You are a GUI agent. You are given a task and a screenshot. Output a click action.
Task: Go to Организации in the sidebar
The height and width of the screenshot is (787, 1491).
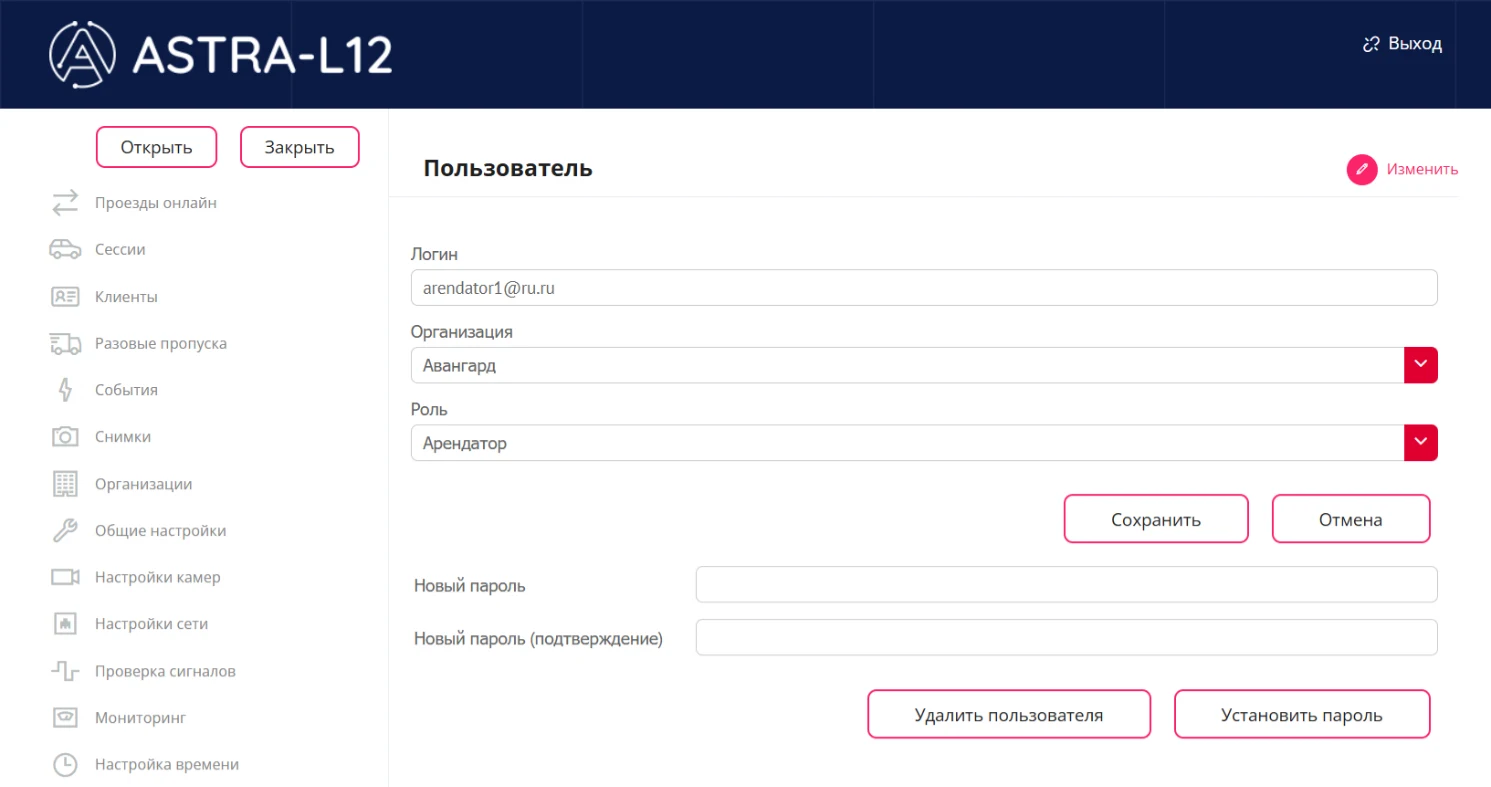click(143, 484)
